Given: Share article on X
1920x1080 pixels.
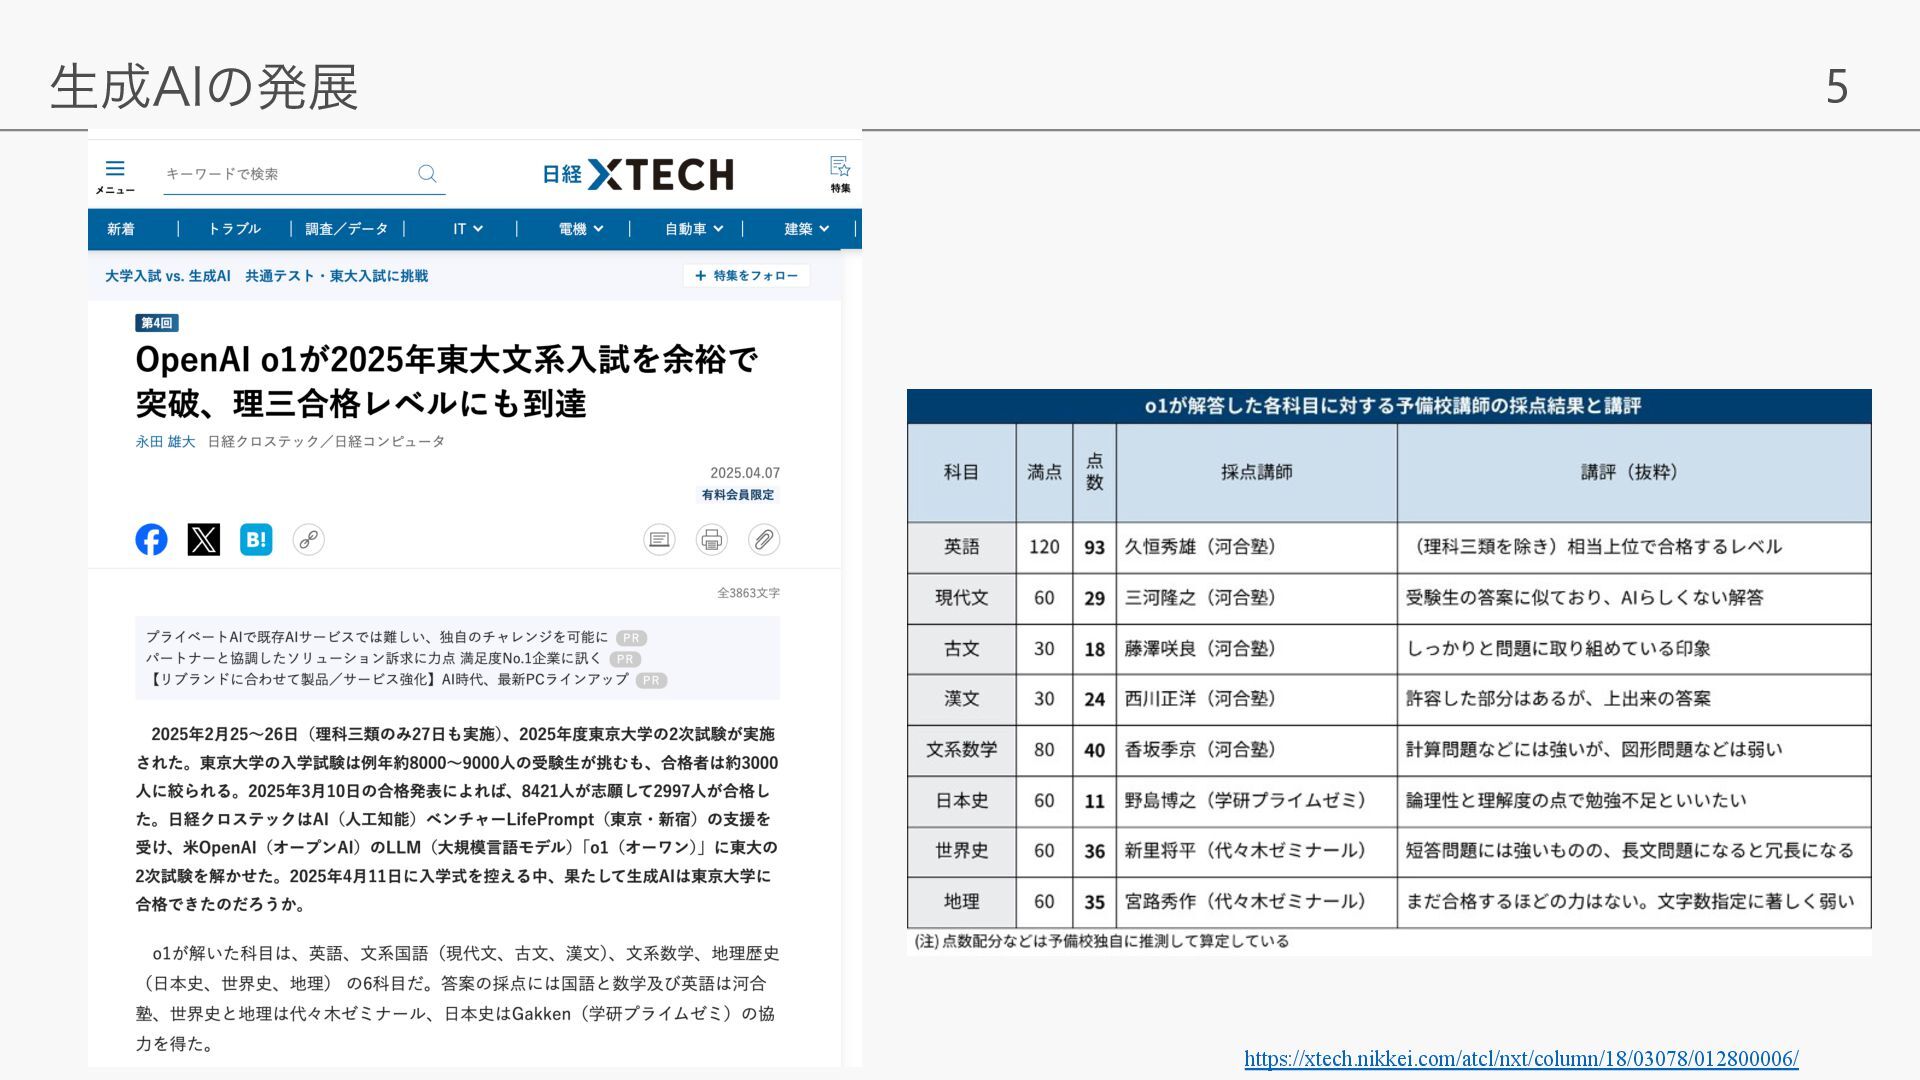Looking at the screenshot, I should click(204, 540).
